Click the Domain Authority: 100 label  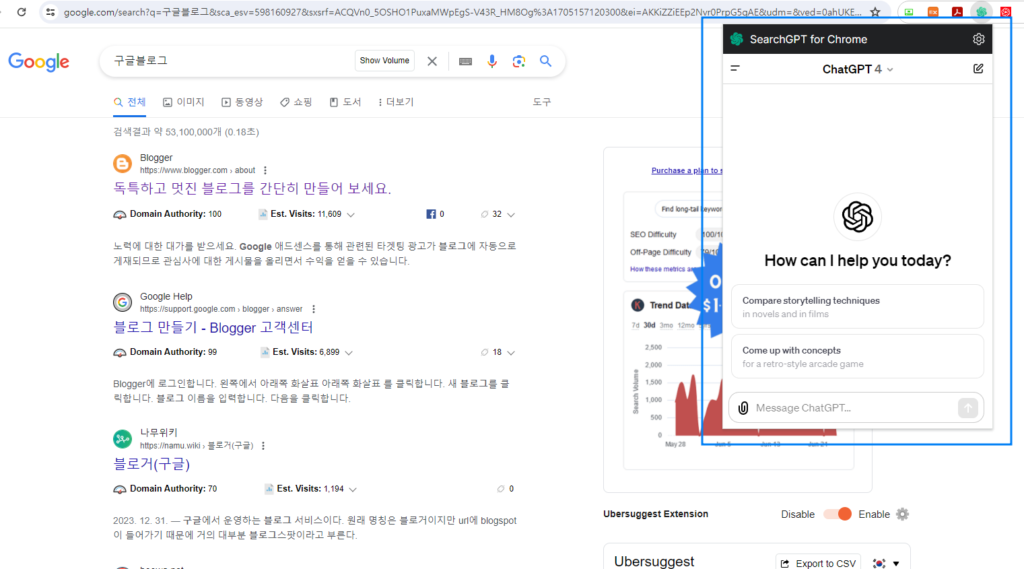pyautogui.click(x=176, y=214)
